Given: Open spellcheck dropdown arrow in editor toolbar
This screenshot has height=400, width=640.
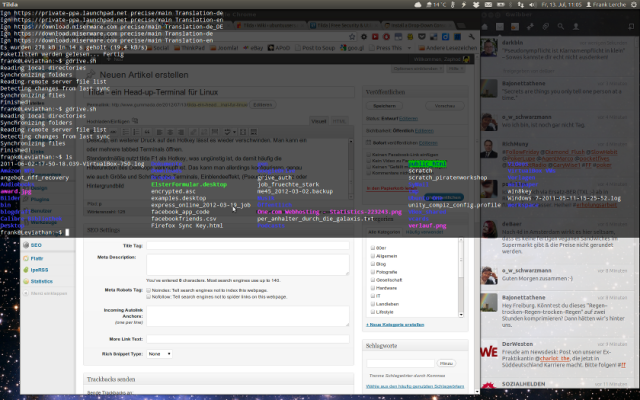Looking at the screenshot, I should (x=234, y=132).
